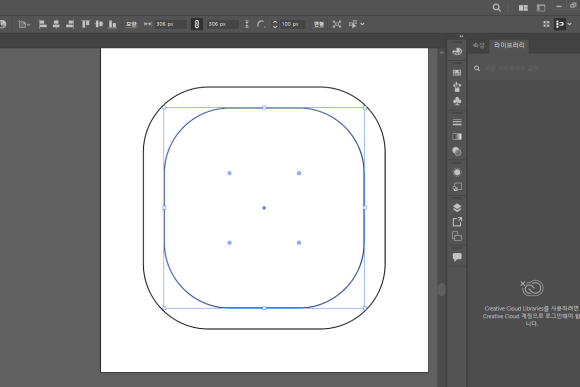The image size is (580, 387).
Task: Open the Layers panel icon
Action: [457, 208]
